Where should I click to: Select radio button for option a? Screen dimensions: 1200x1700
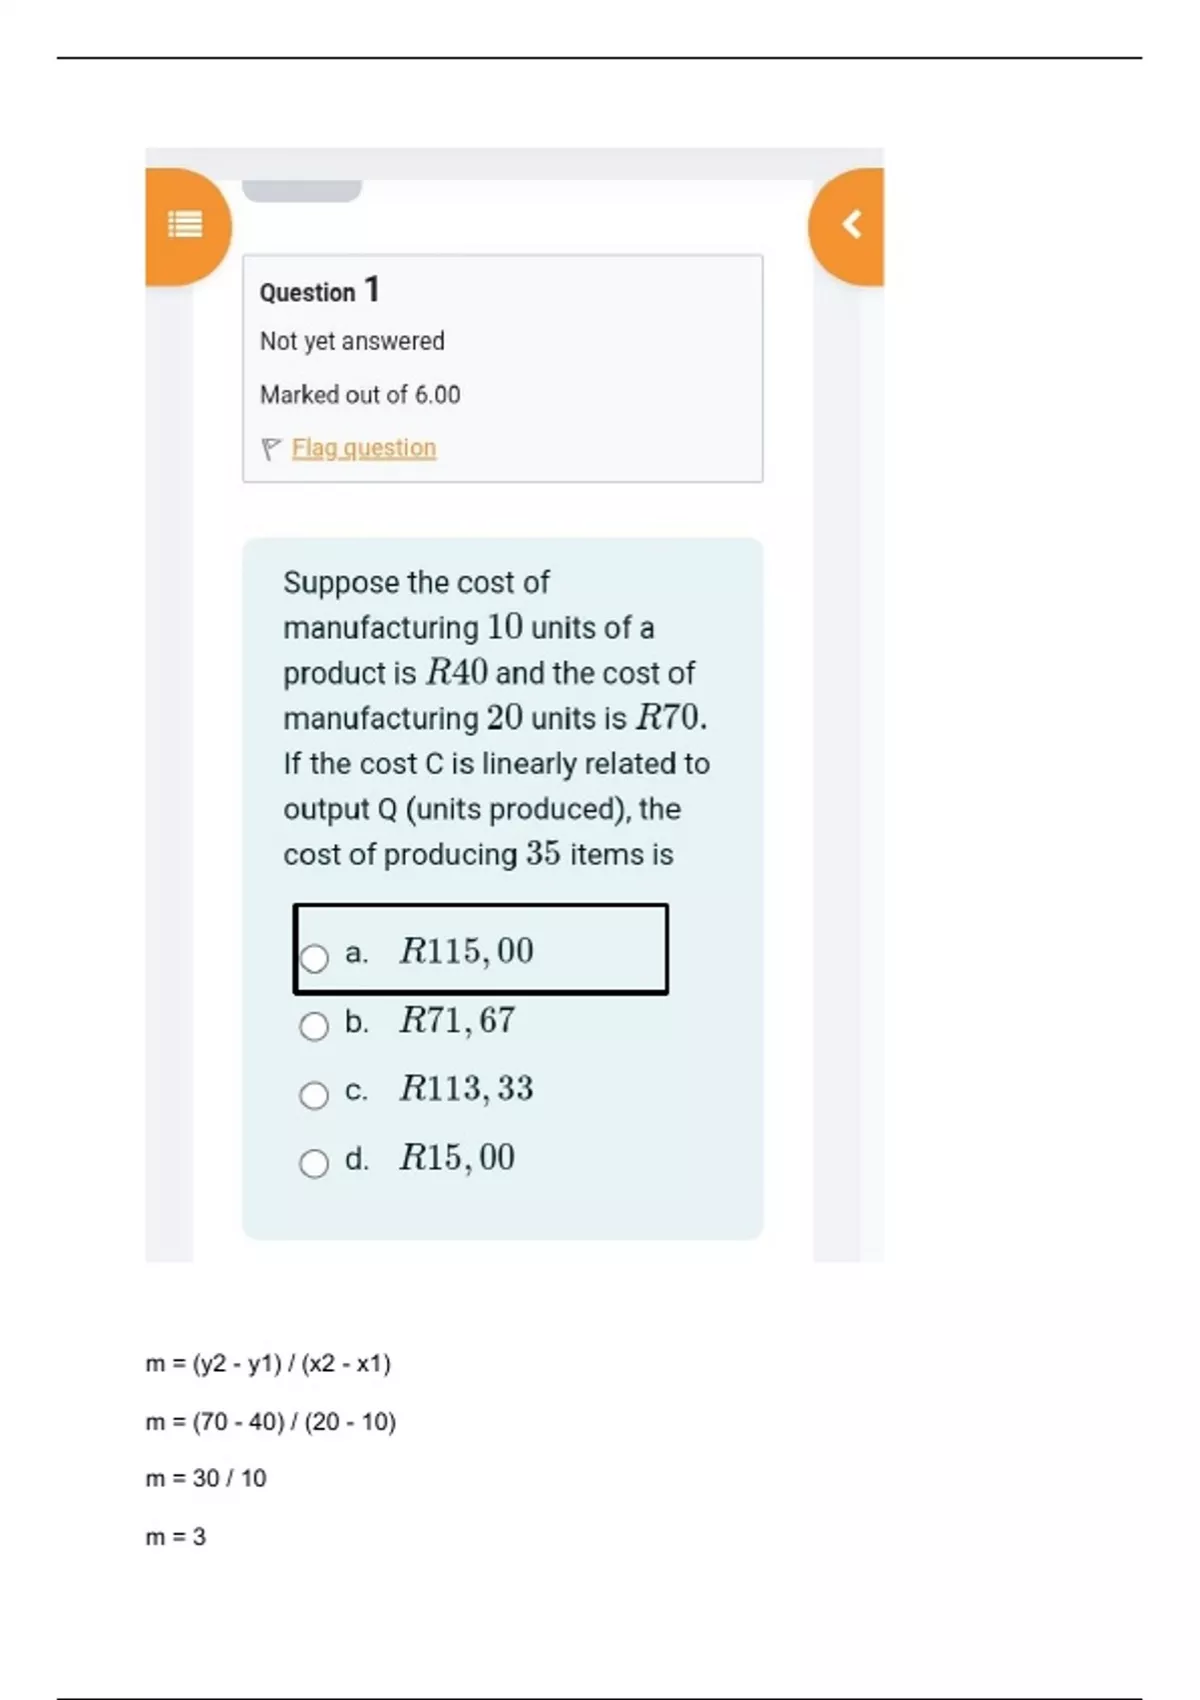click(x=314, y=958)
